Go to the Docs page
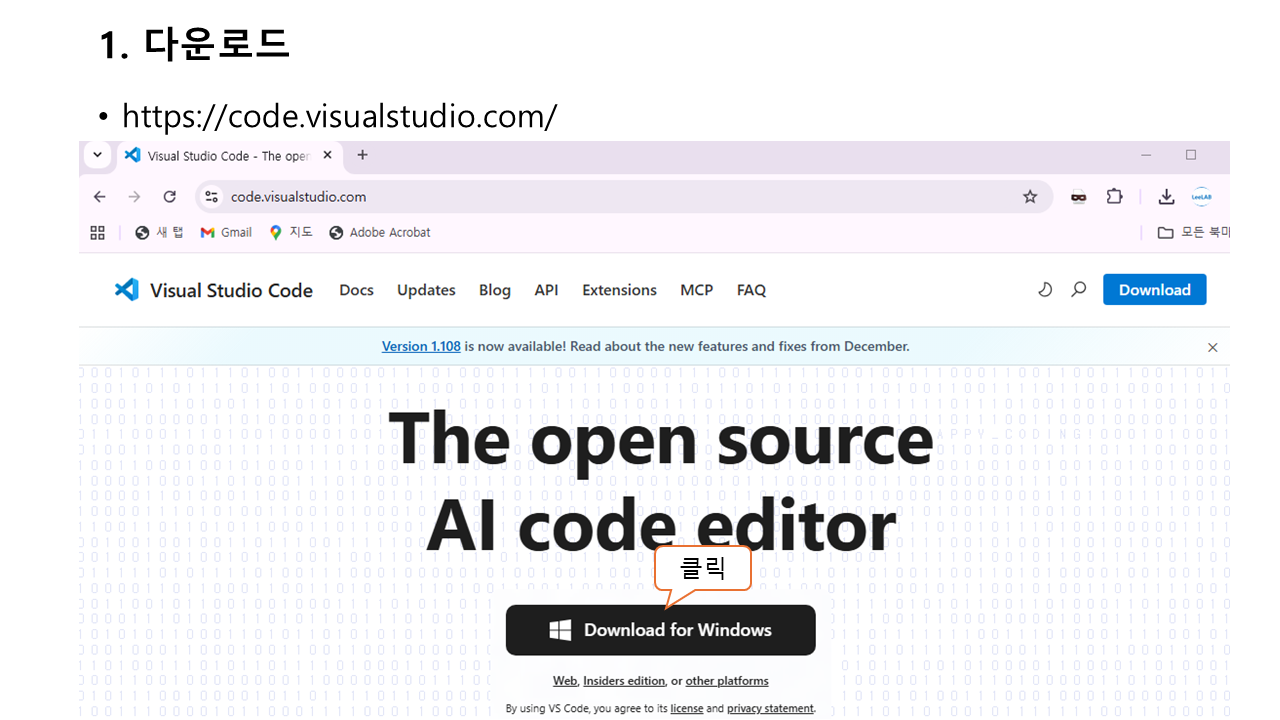 (356, 290)
